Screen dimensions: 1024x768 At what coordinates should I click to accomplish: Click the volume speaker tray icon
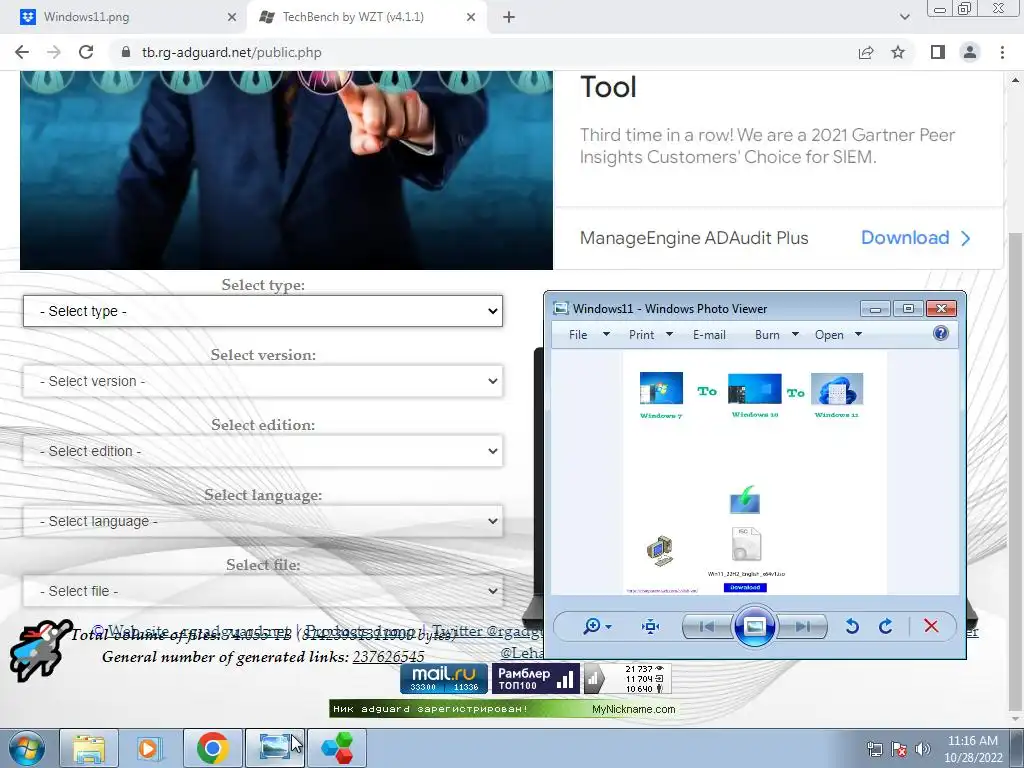[x=923, y=749]
